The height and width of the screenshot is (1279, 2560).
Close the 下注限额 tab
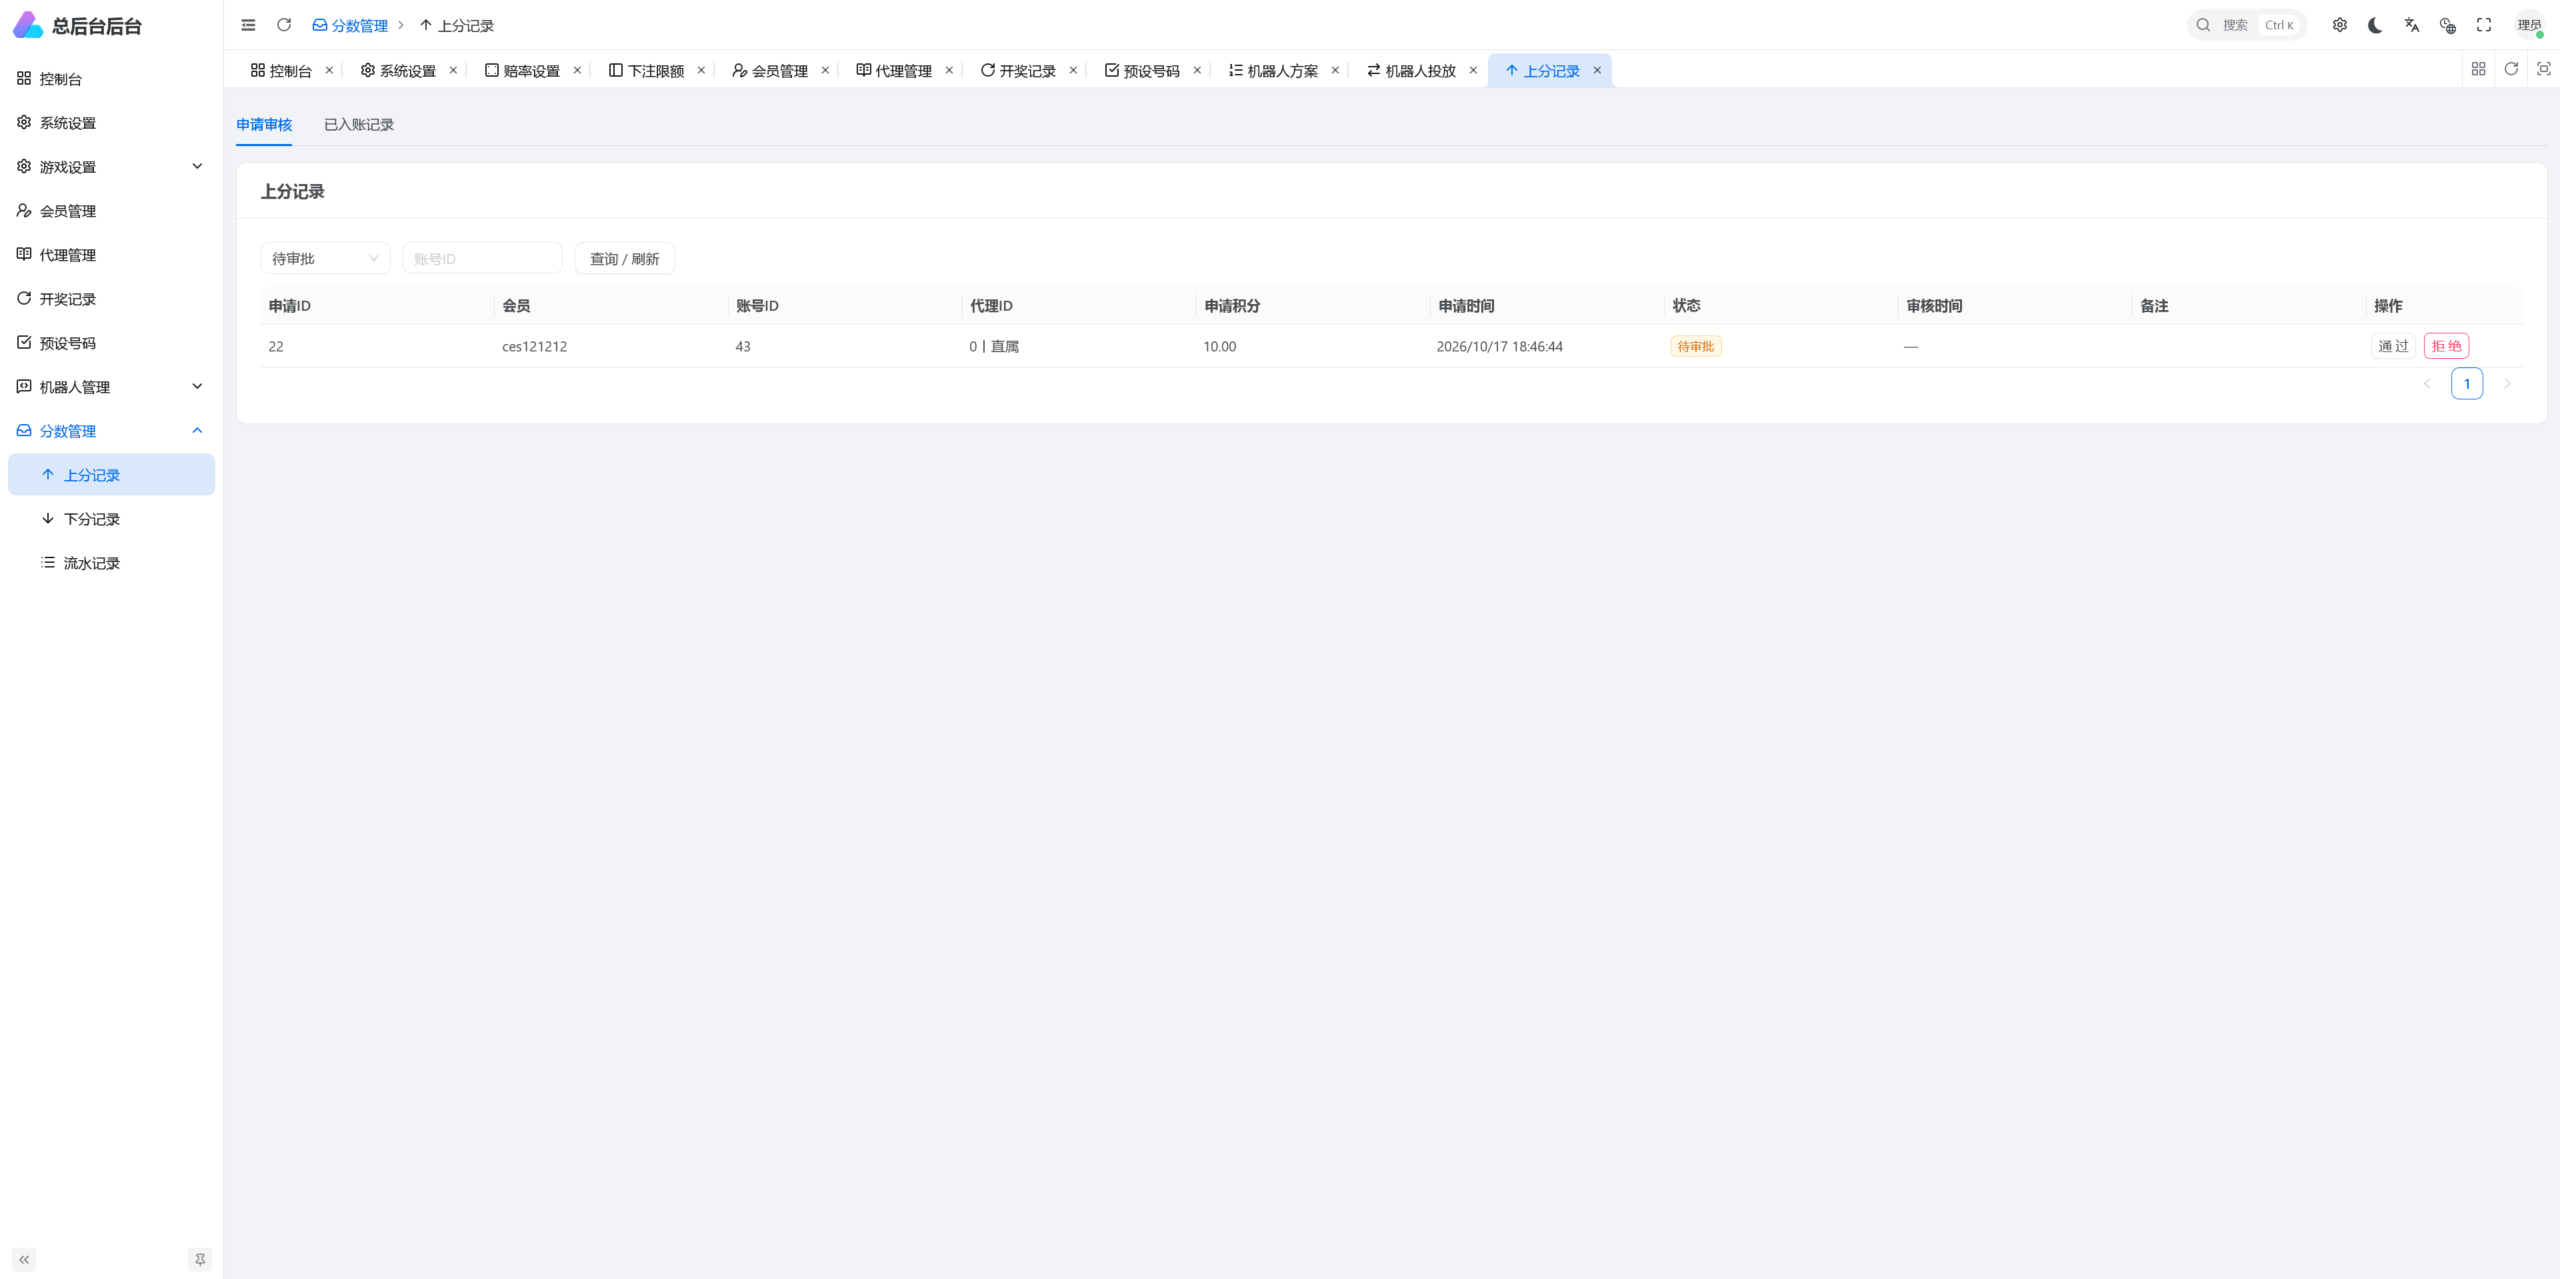click(x=701, y=70)
